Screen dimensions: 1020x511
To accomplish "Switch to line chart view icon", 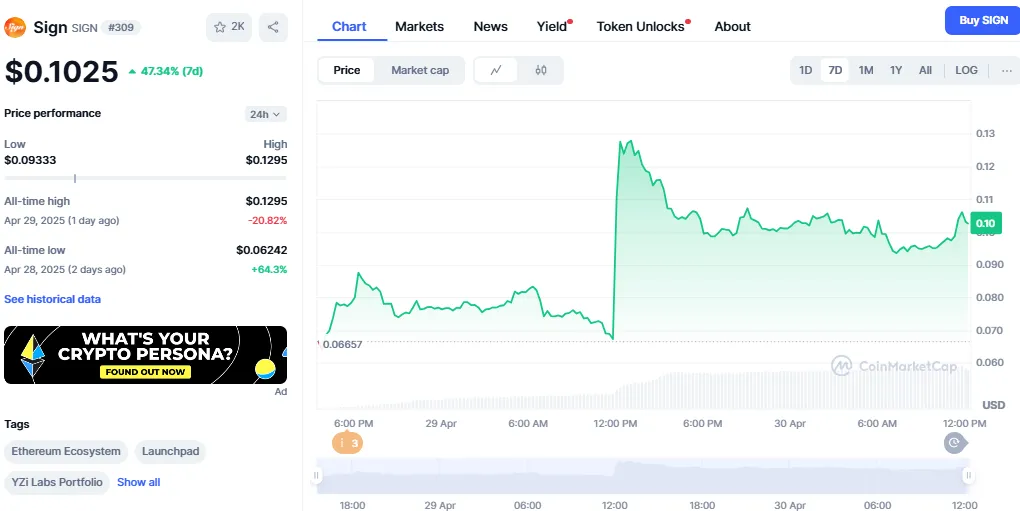I will [x=496, y=70].
